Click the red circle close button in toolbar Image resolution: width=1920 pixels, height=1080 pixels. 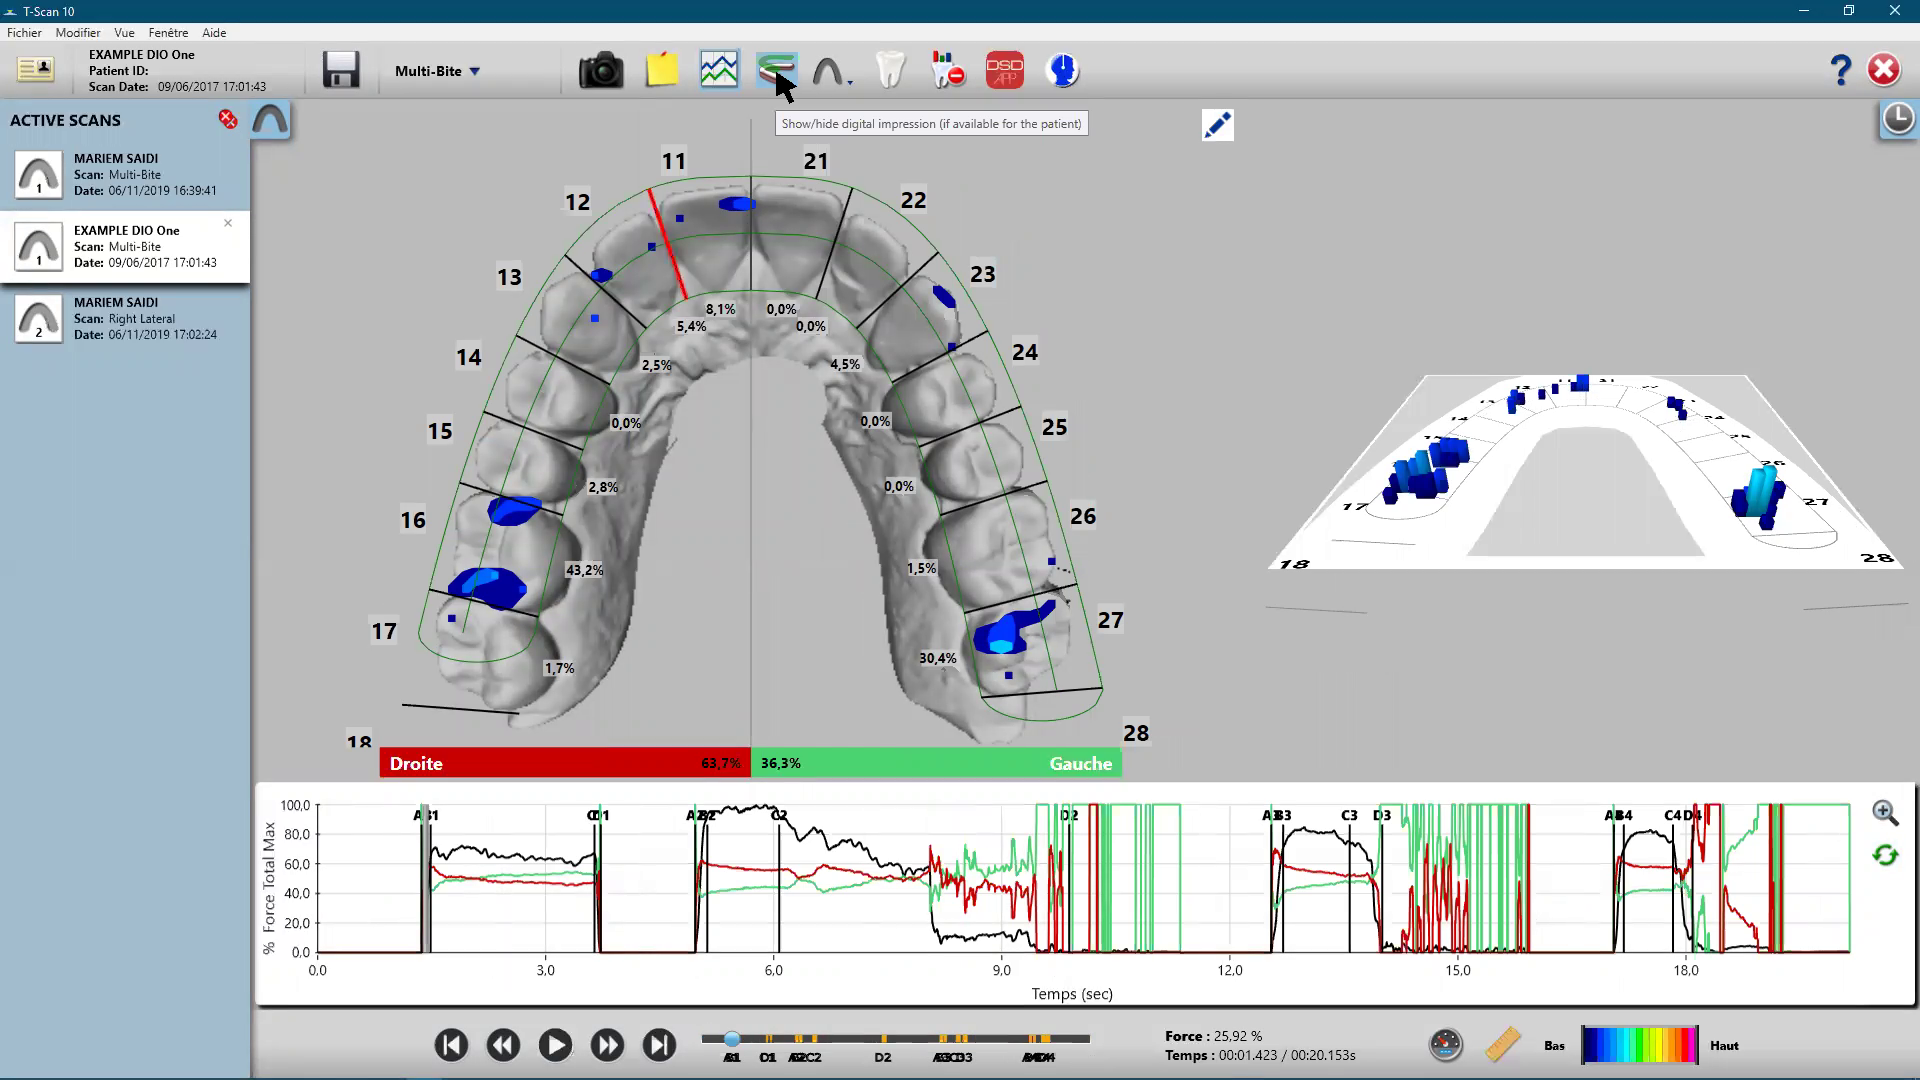[x=1884, y=69]
